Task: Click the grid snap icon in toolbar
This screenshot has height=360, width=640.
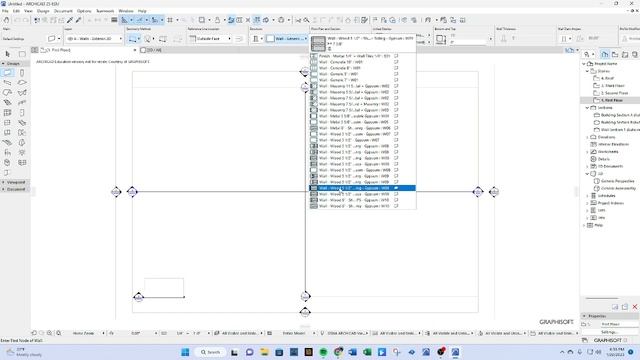Action: coord(170,20)
